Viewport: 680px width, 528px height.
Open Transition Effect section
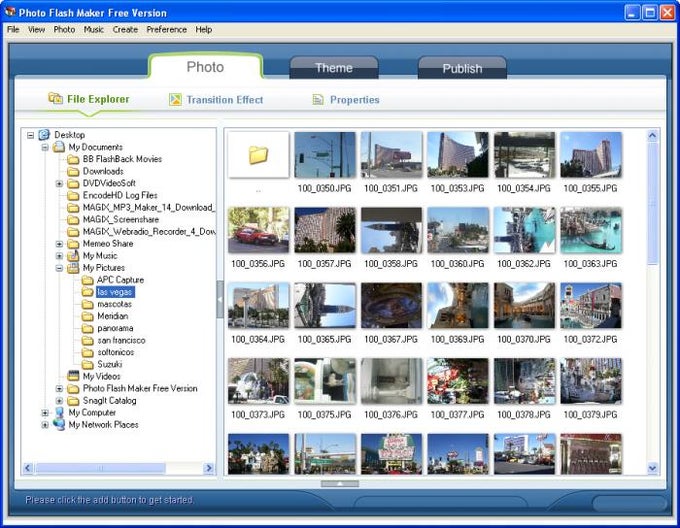click(216, 100)
